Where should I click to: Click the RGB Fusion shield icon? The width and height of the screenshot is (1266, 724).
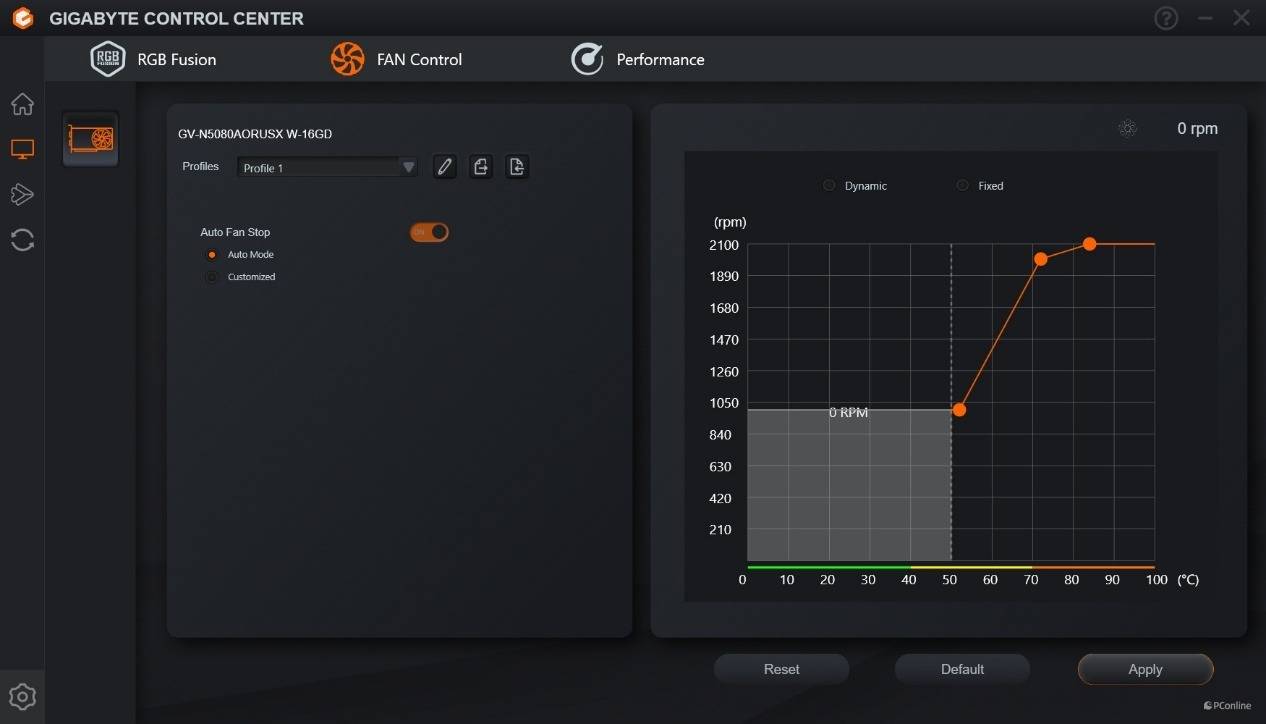click(108, 59)
